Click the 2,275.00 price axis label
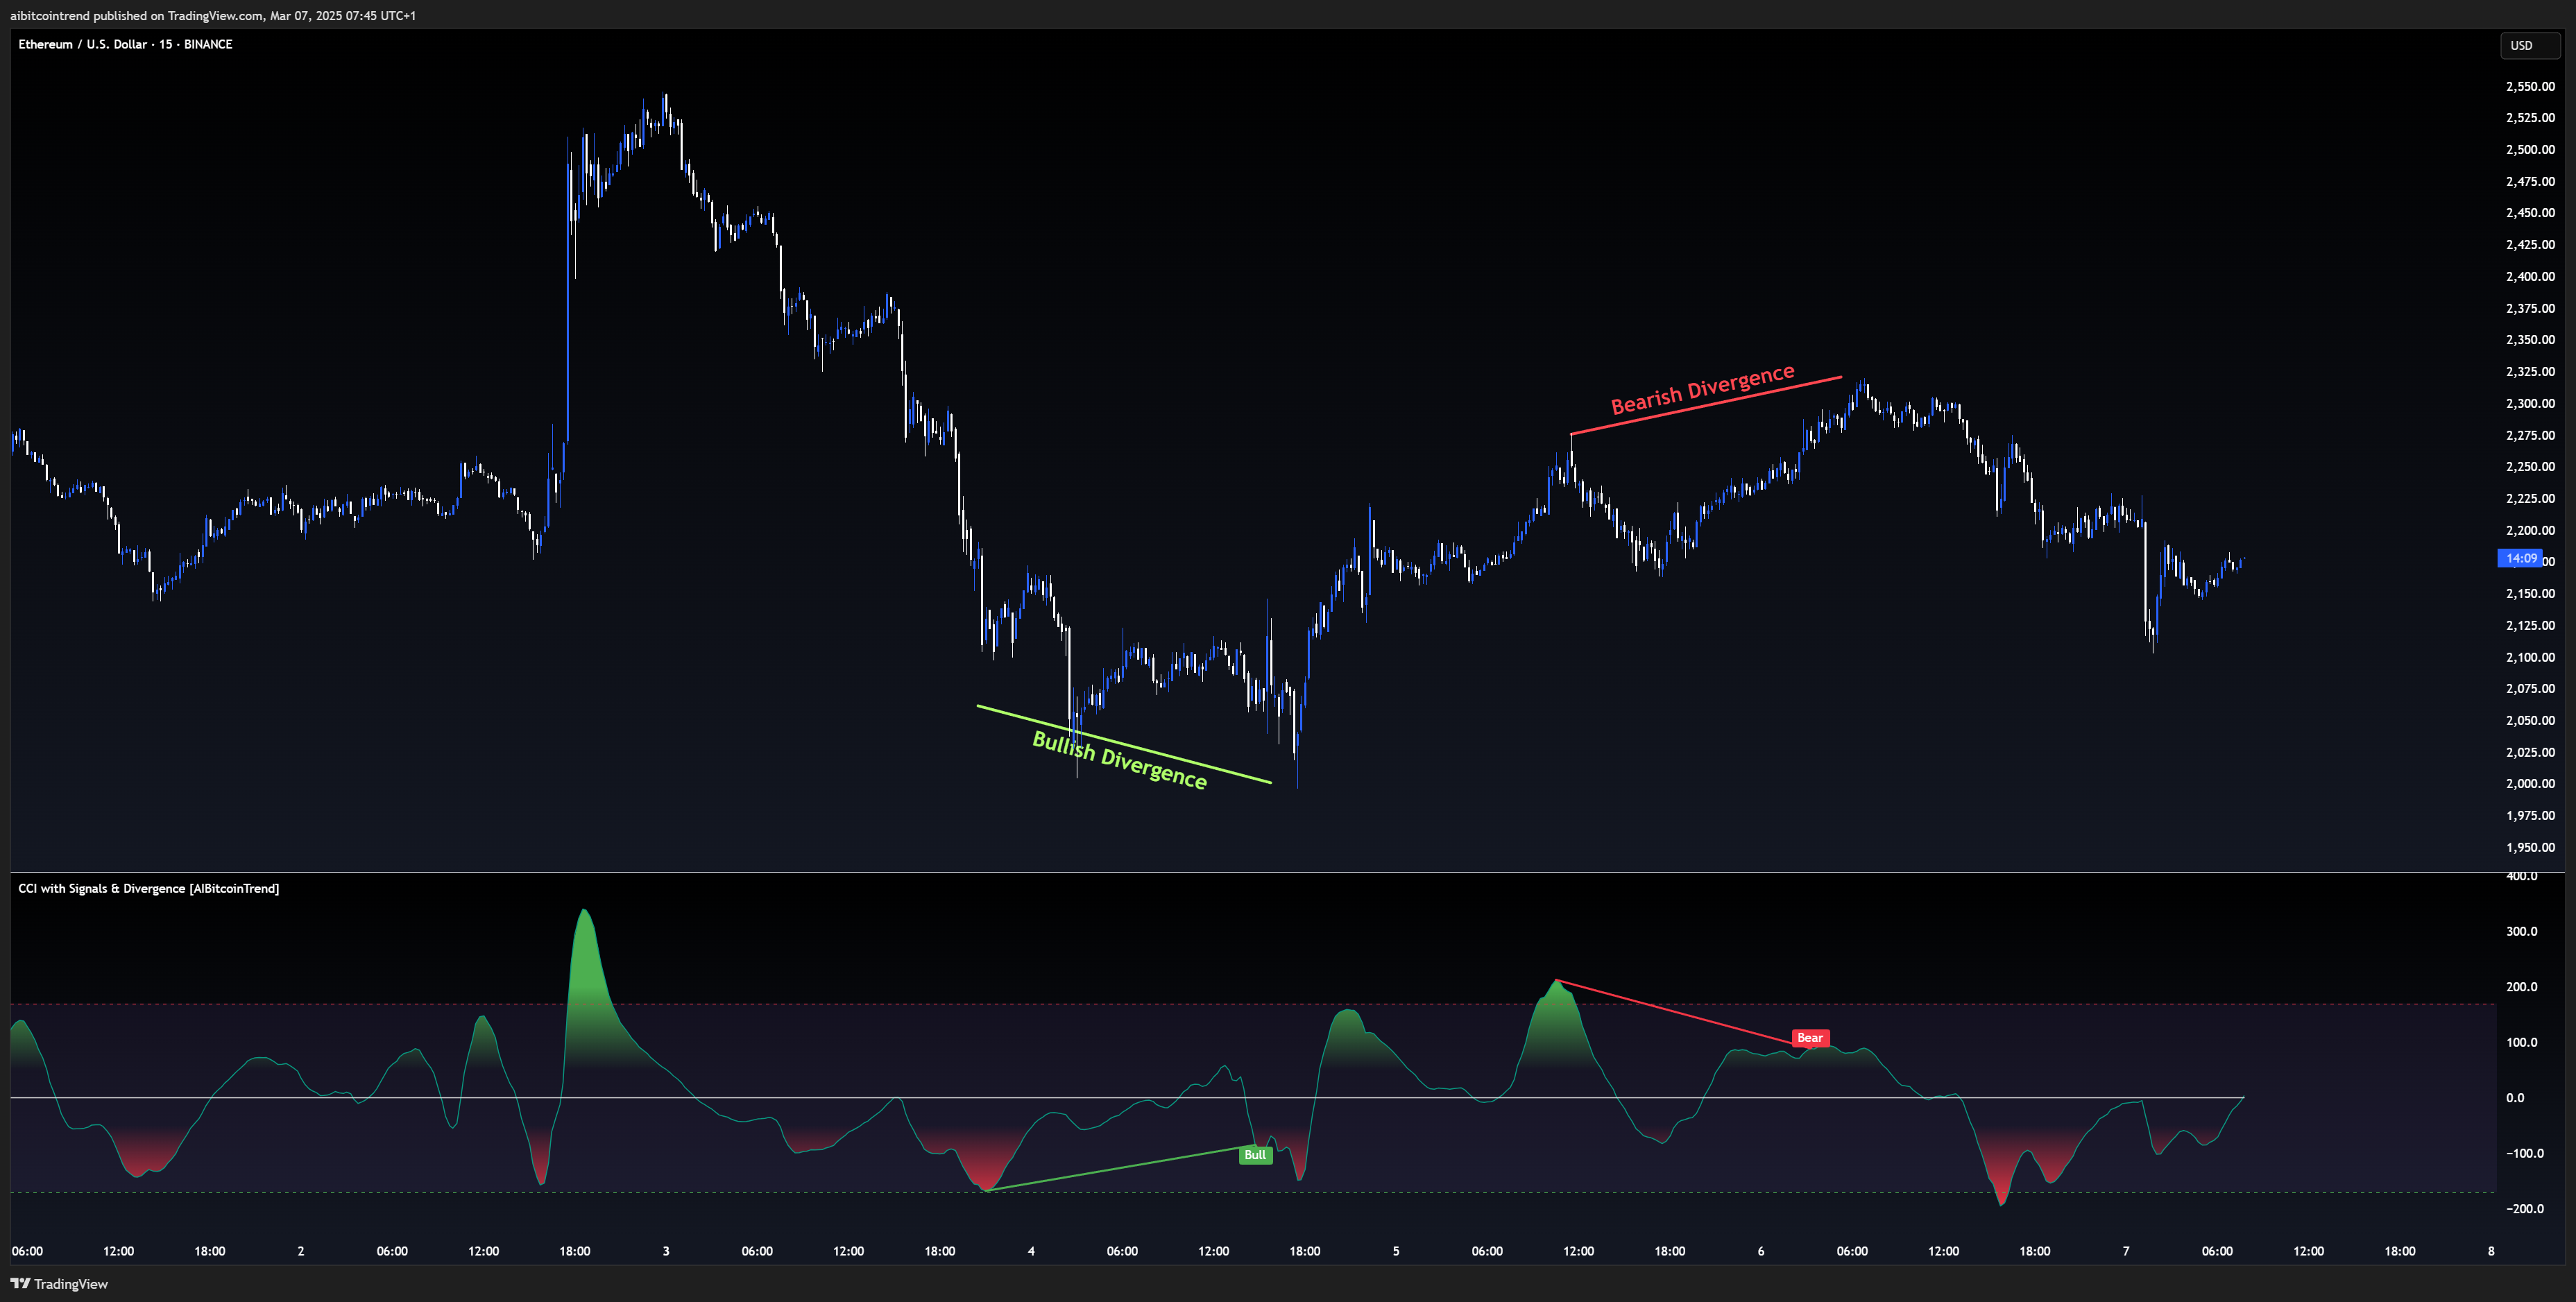The height and width of the screenshot is (1302, 2576). click(x=2529, y=435)
